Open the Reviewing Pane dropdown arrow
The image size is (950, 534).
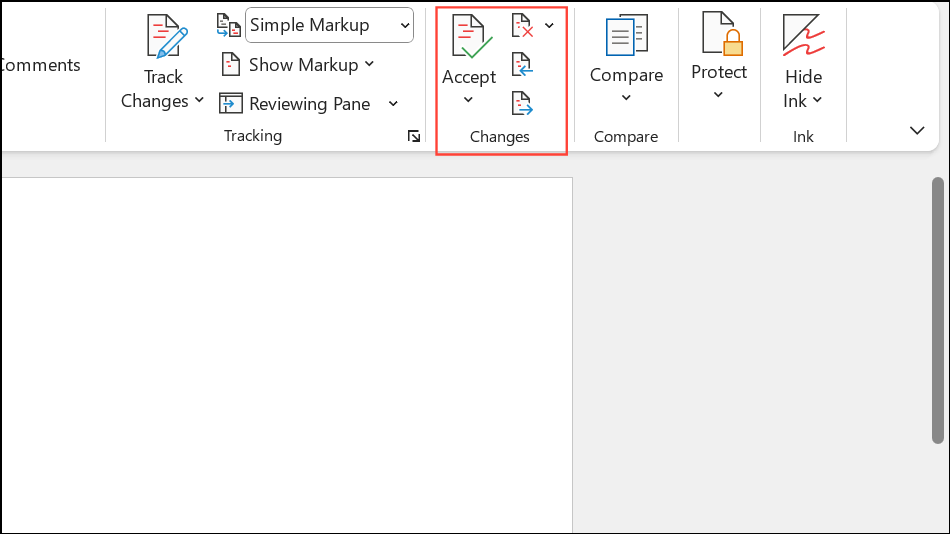pyautogui.click(x=393, y=104)
